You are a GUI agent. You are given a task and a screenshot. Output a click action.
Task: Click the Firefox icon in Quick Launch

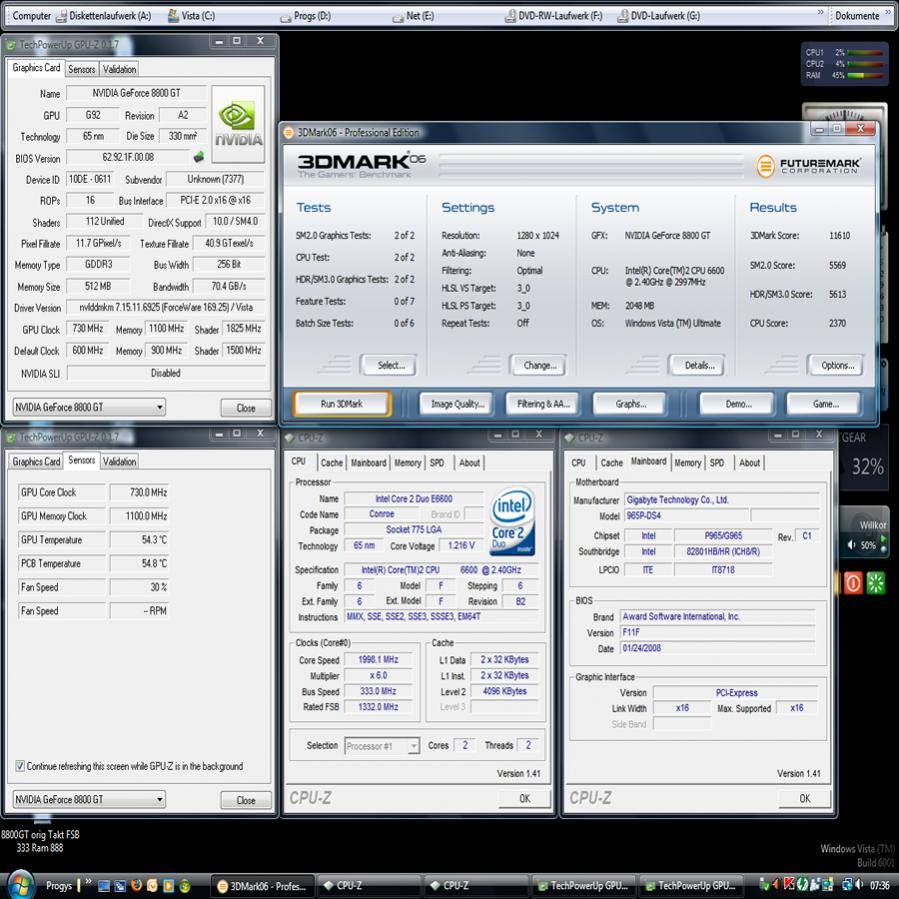tap(136, 885)
